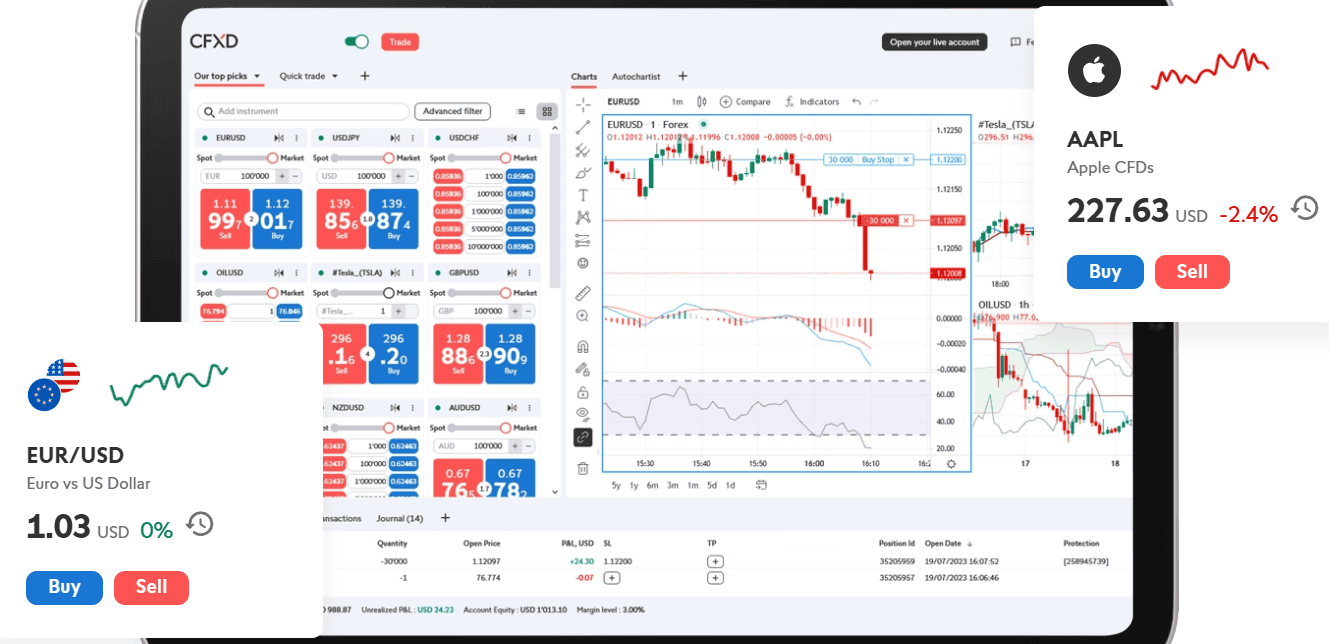
Task: Switch to the Autochartist tab
Action: 636,76
